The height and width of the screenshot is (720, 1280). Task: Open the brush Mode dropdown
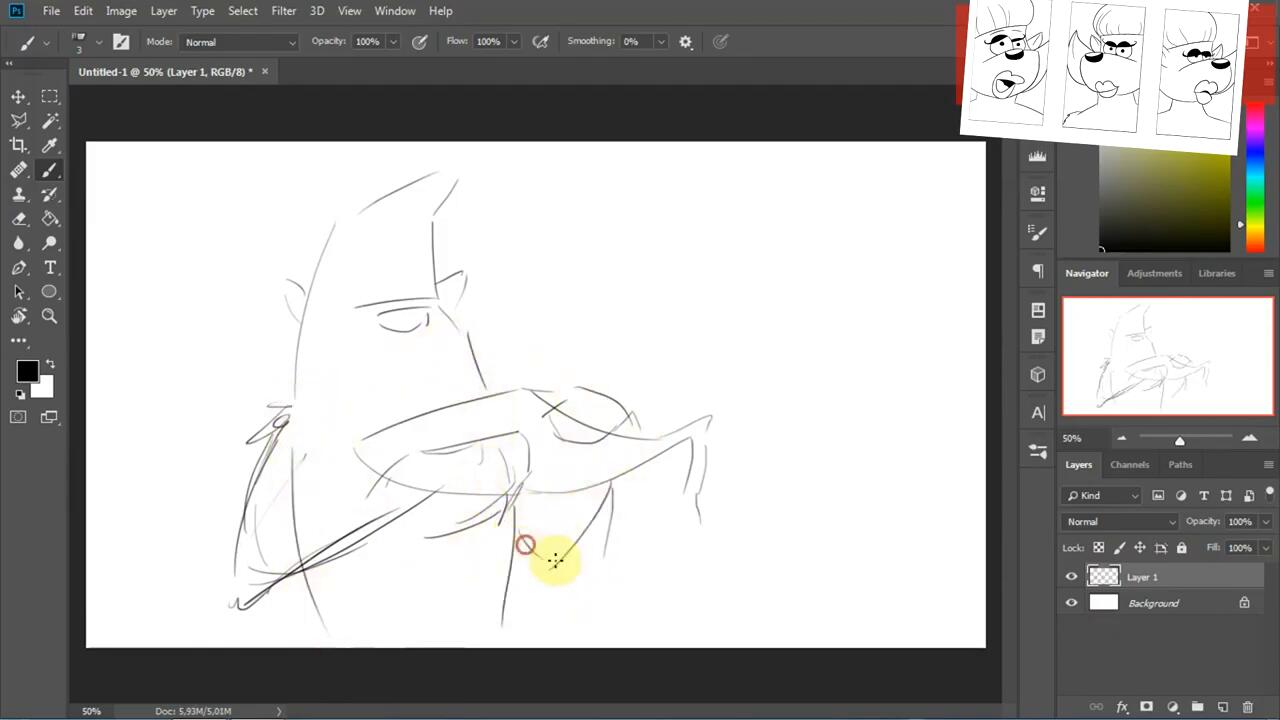(240, 42)
